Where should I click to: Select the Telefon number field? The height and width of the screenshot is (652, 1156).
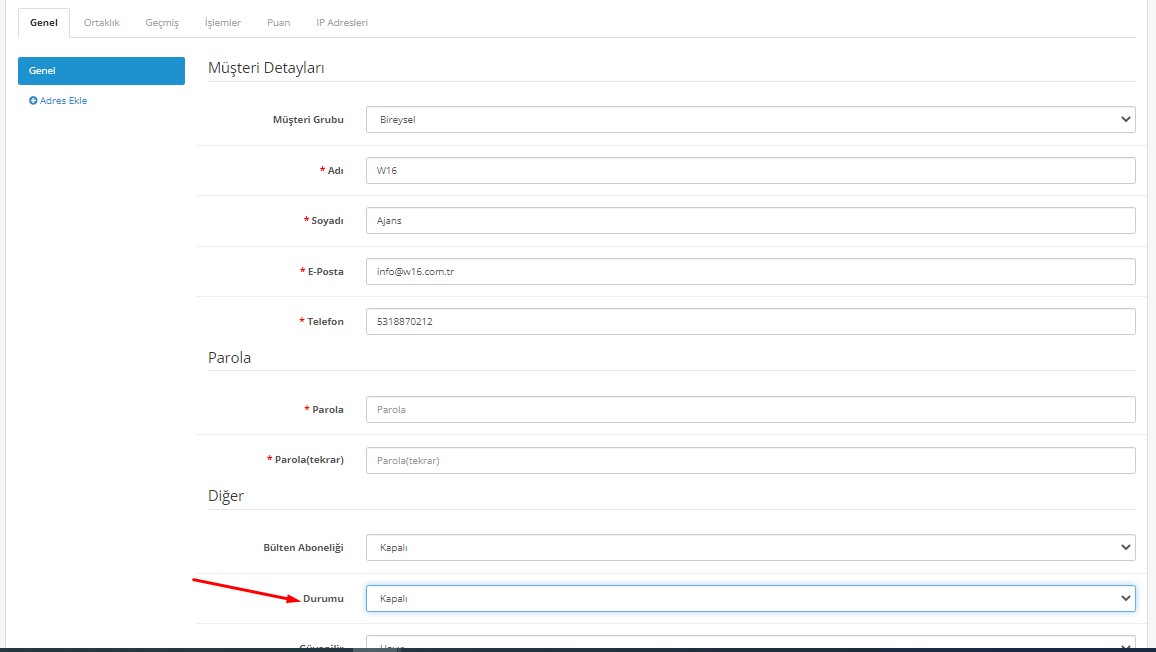pos(750,322)
